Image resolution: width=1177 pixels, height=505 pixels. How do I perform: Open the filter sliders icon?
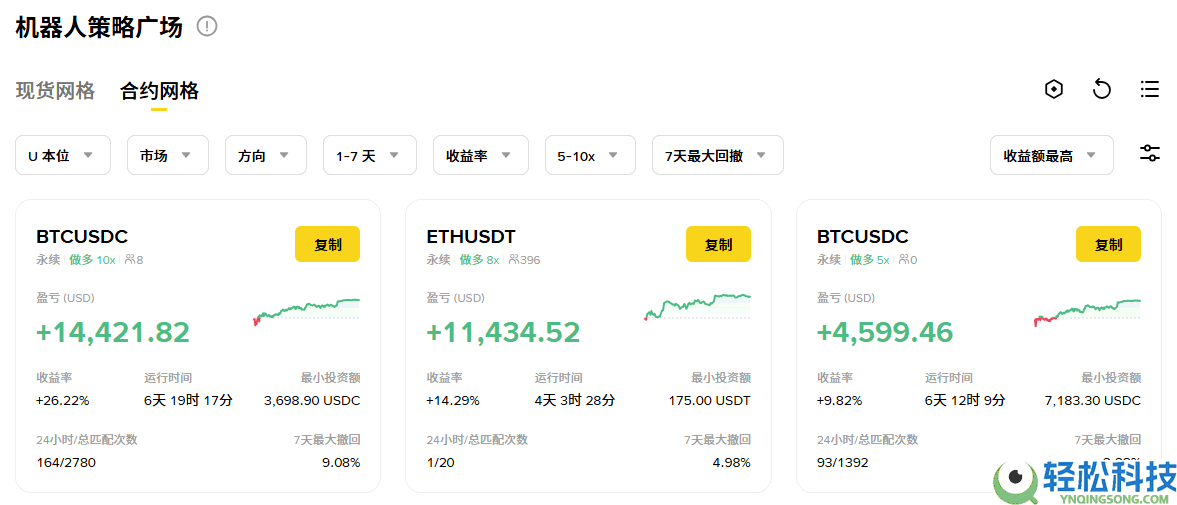coord(1150,154)
